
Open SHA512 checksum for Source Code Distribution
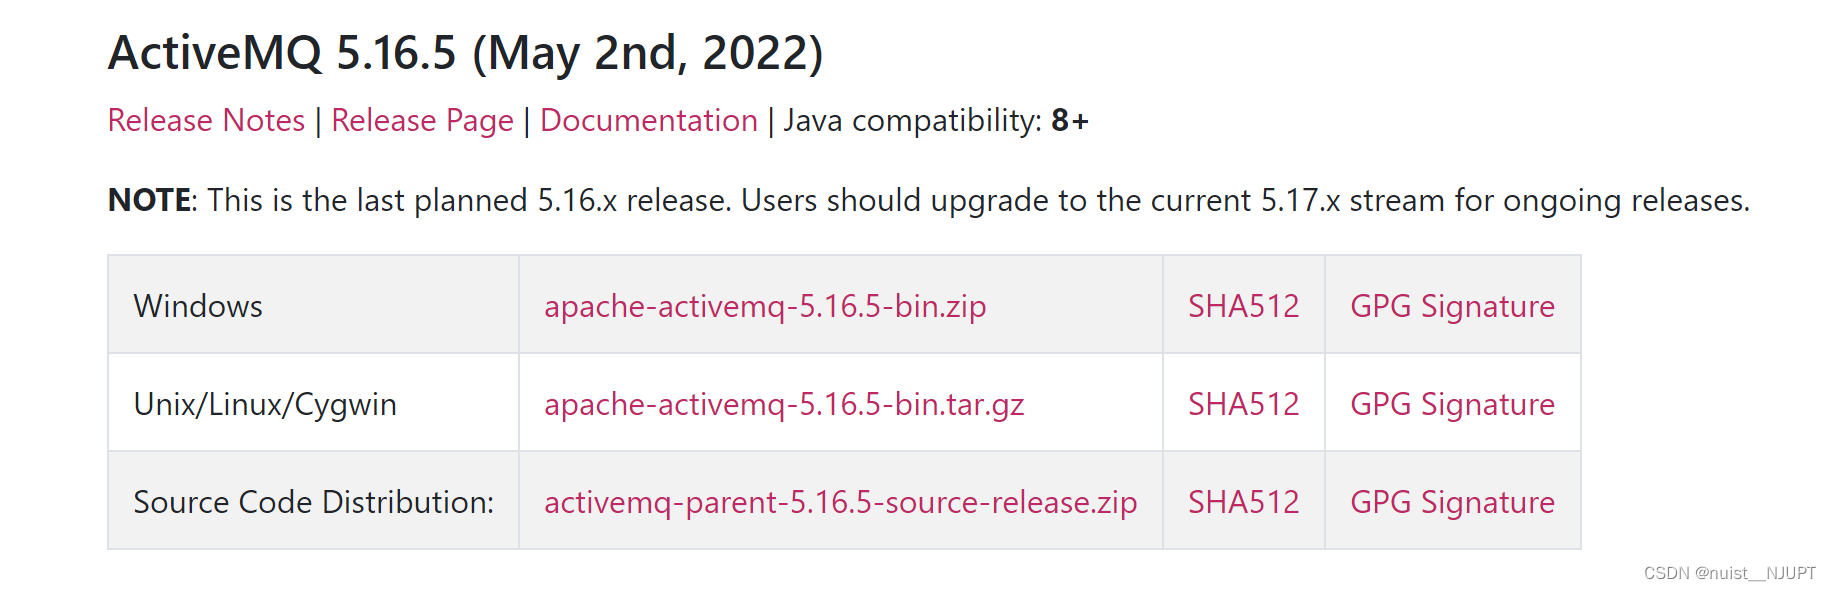pyautogui.click(x=1243, y=502)
